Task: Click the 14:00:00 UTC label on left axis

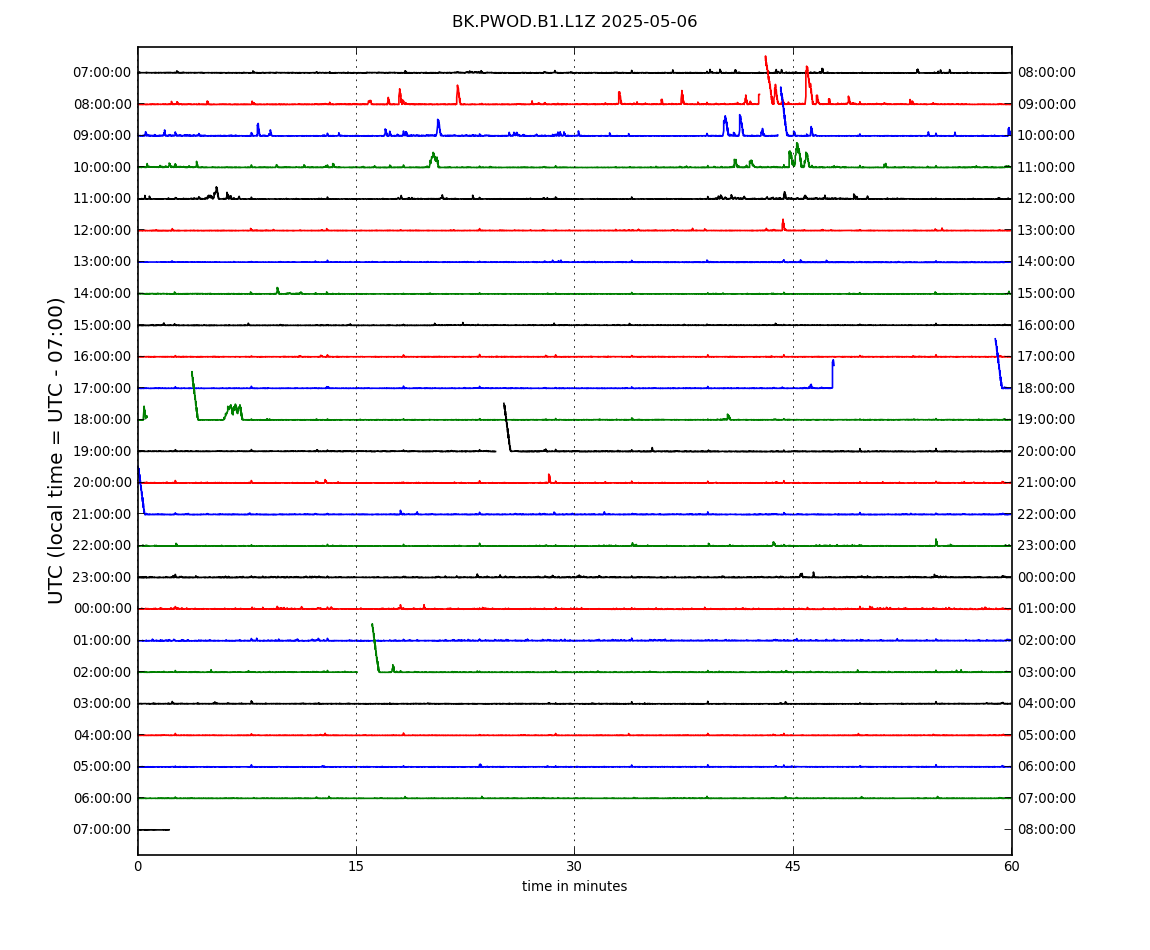Action: click(x=102, y=293)
